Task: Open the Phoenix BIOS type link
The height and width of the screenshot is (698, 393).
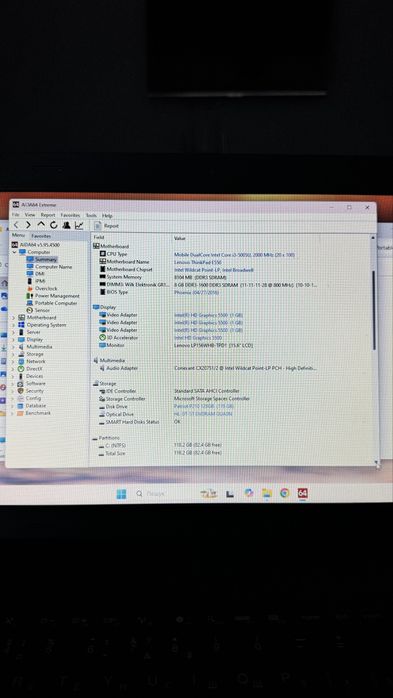Action: [195, 292]
